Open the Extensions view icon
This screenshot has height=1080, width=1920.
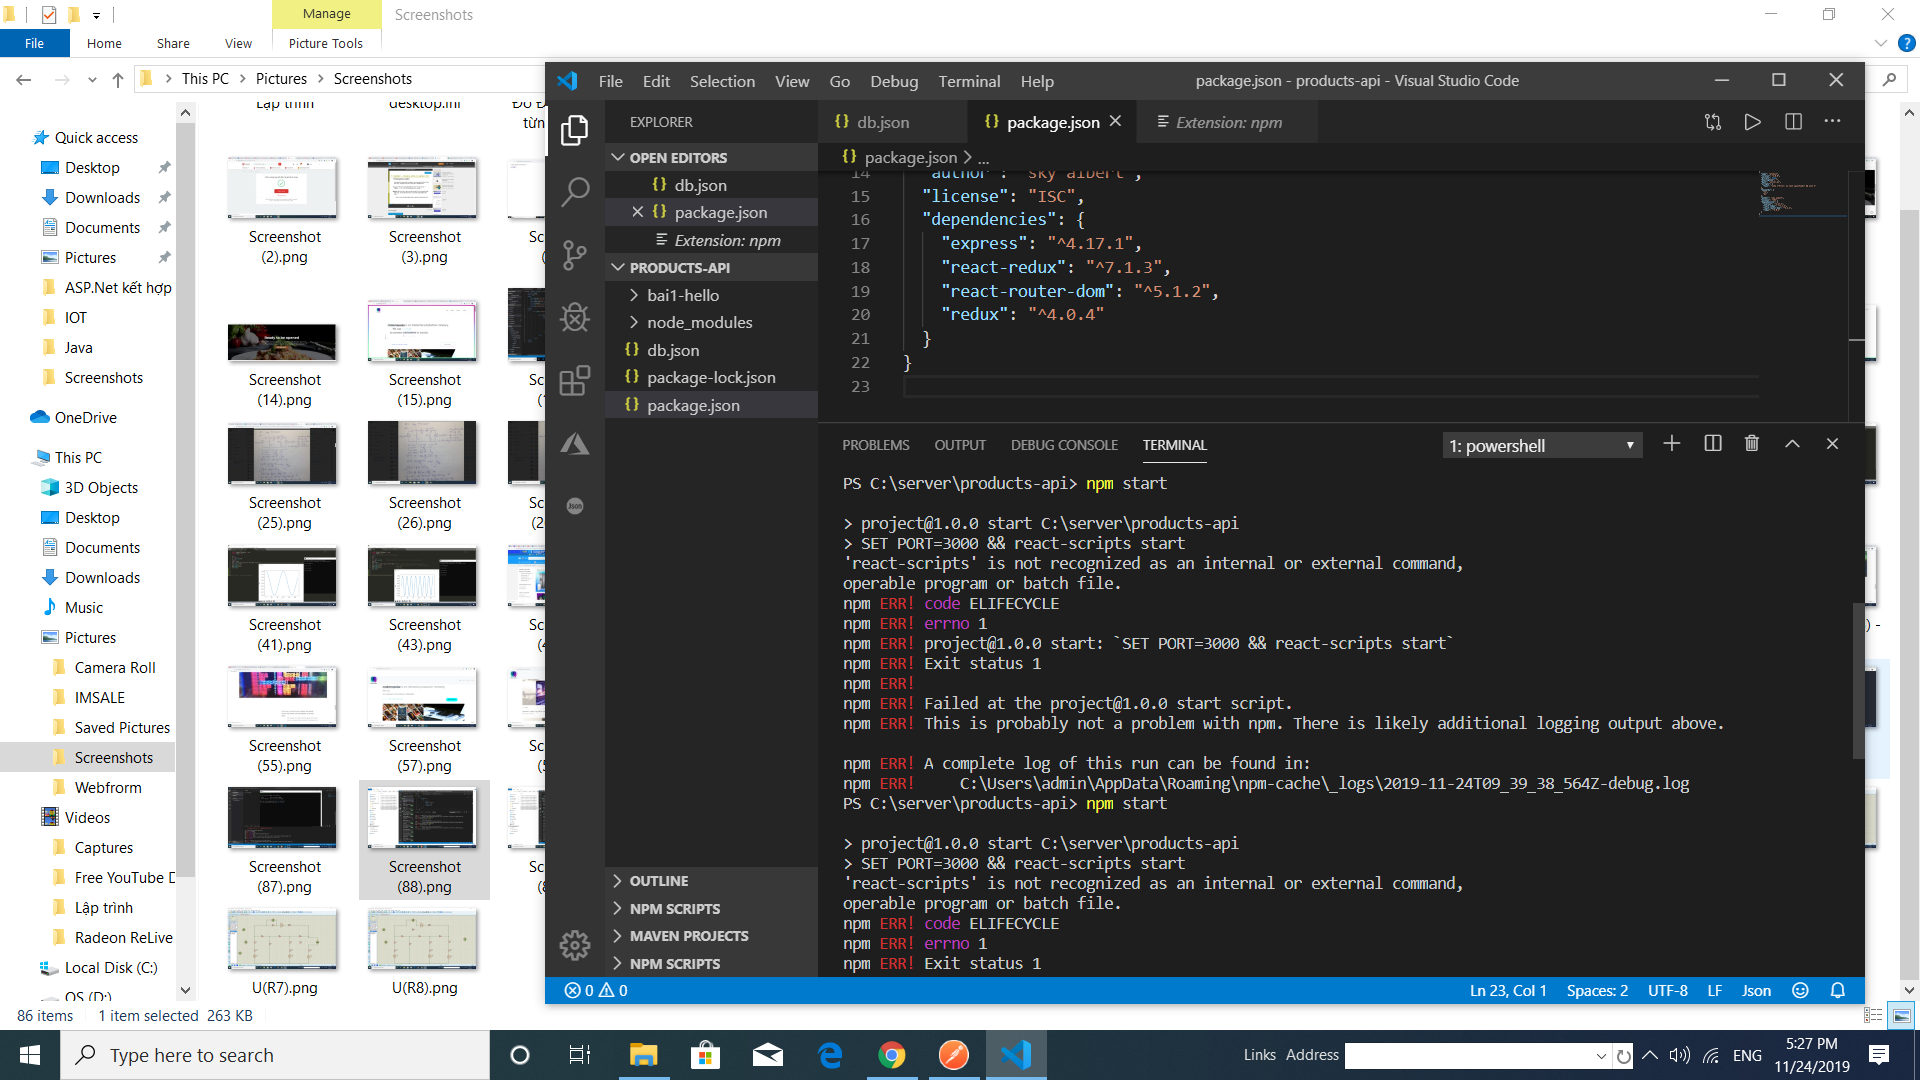coord(575,381)
